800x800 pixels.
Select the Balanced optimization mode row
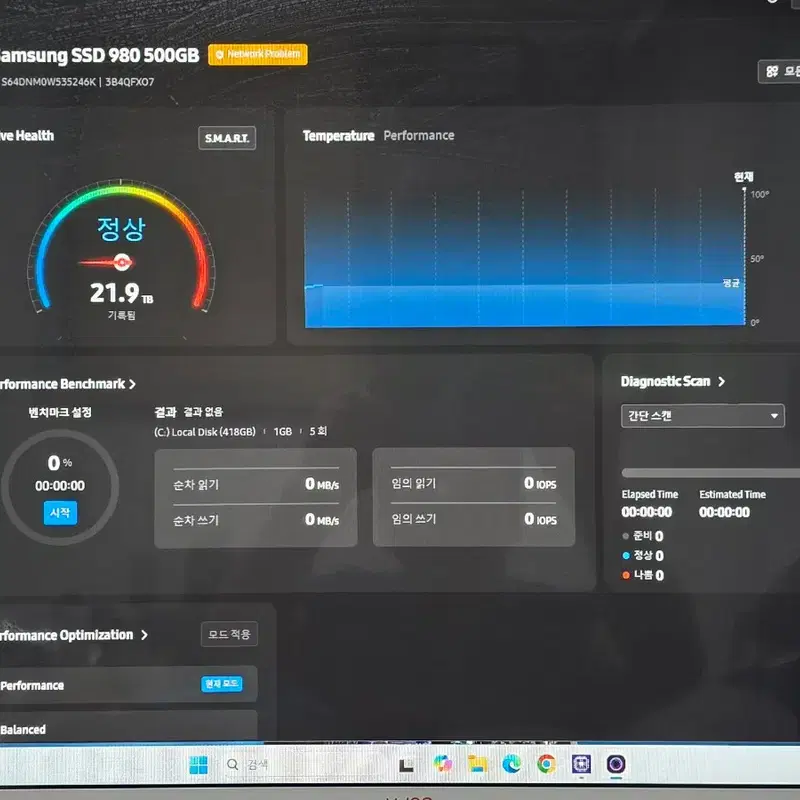click(x=128, y=727)
